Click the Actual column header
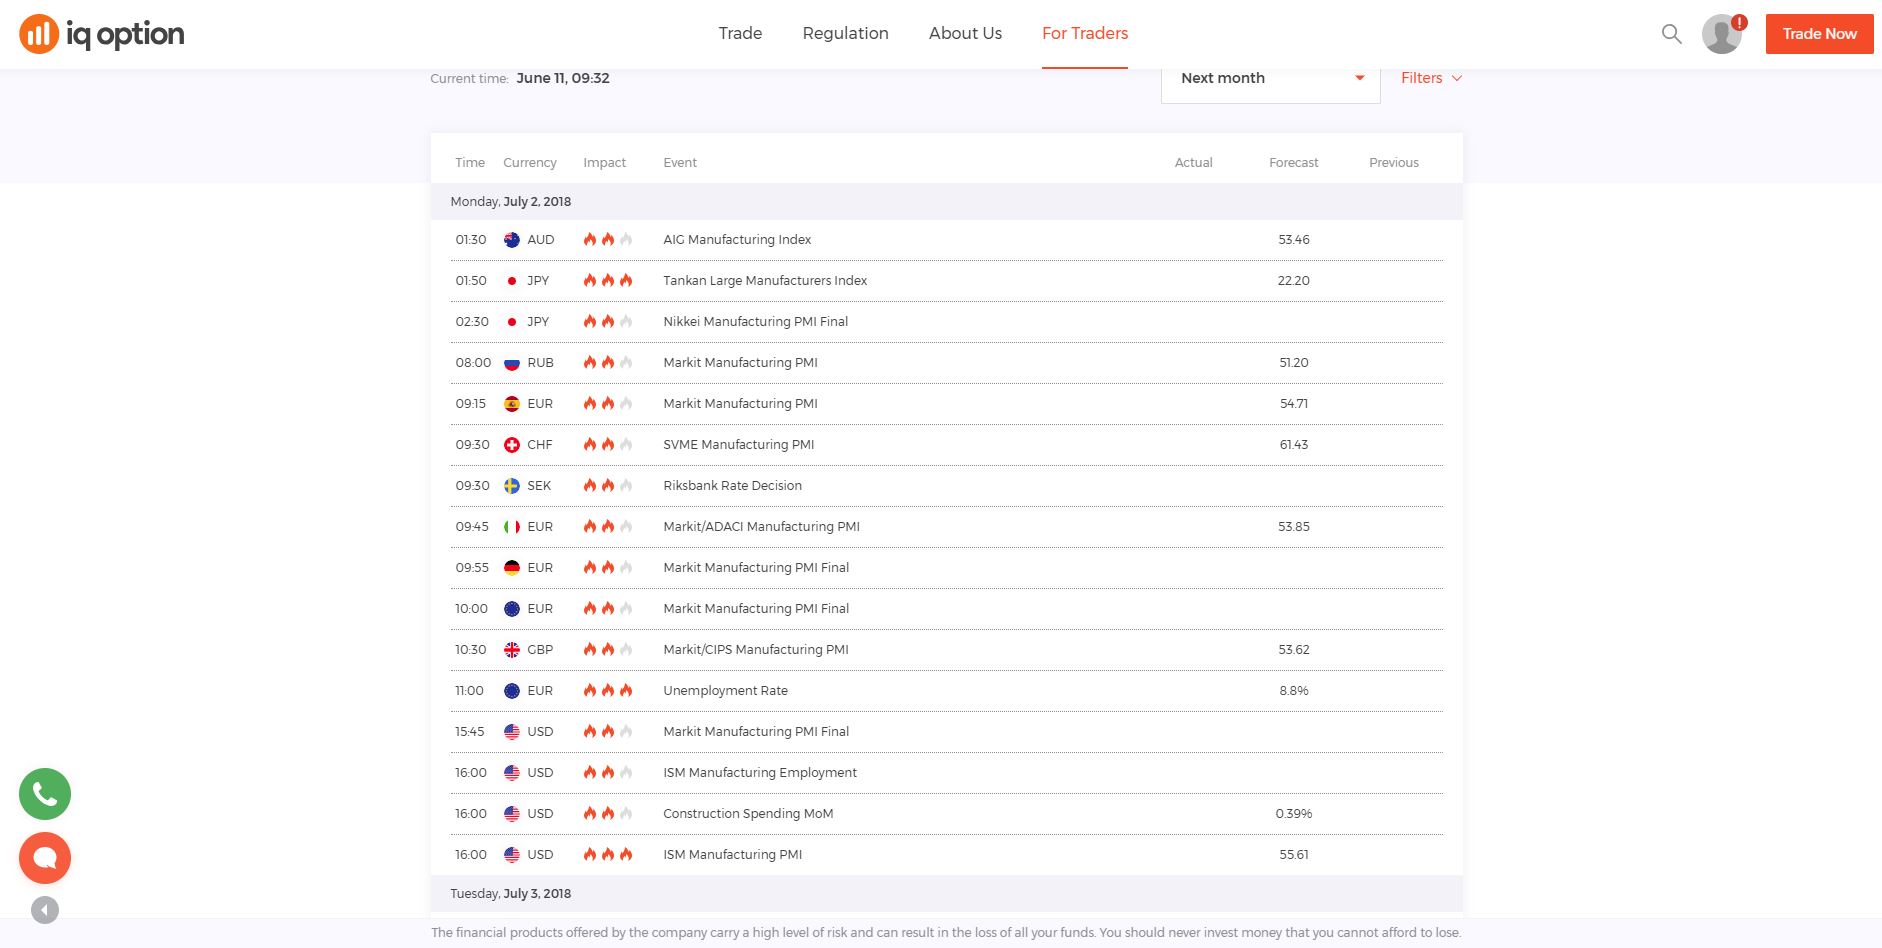1882x948 pixels. 1194,163
